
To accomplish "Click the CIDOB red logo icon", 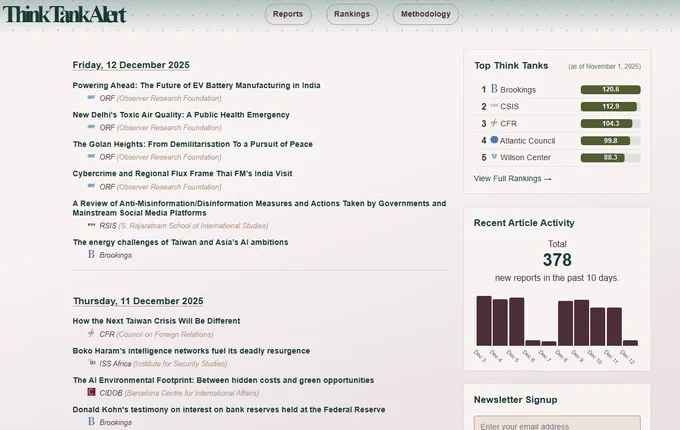I will coord(91,392).
